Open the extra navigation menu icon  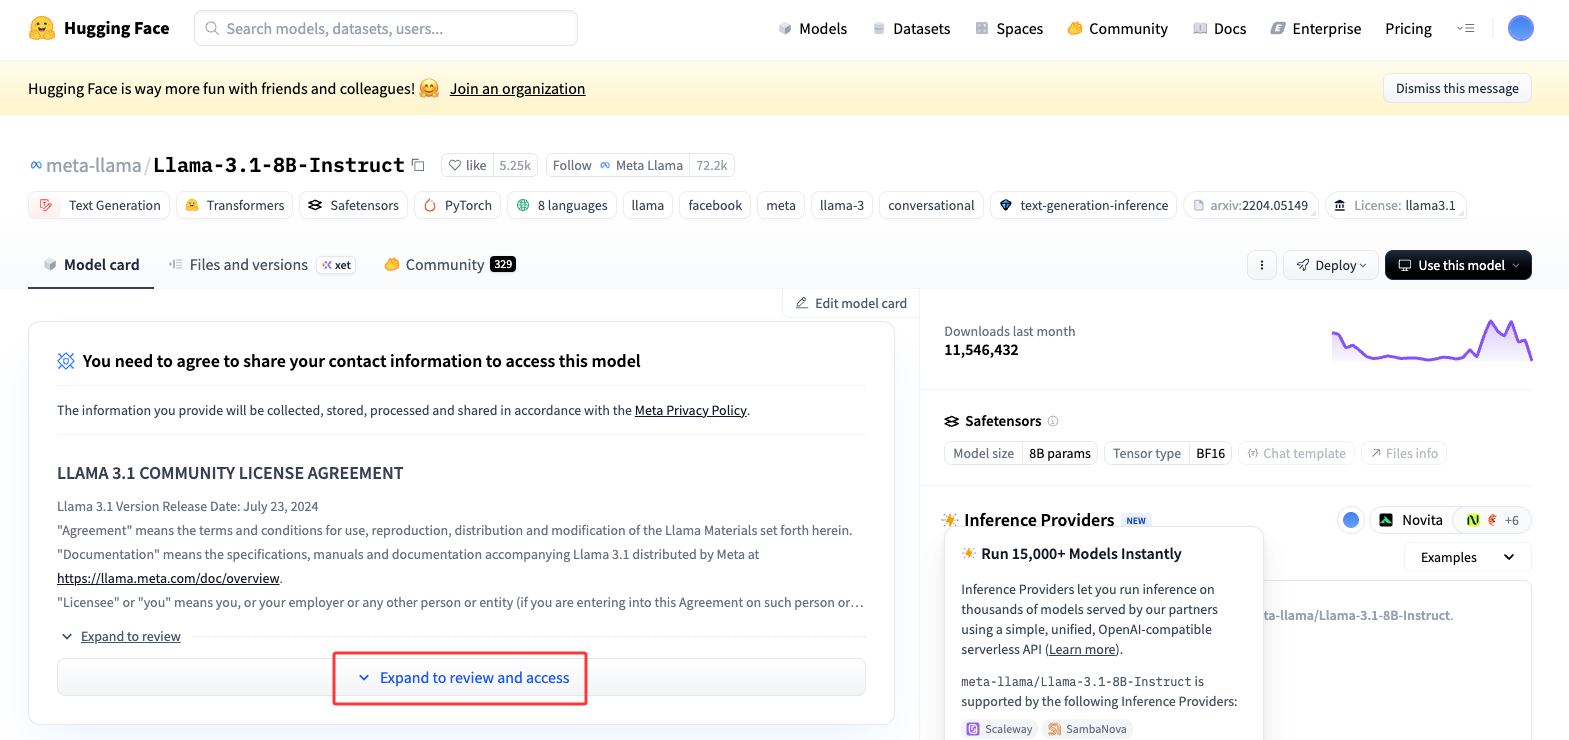coord(1466,28)
